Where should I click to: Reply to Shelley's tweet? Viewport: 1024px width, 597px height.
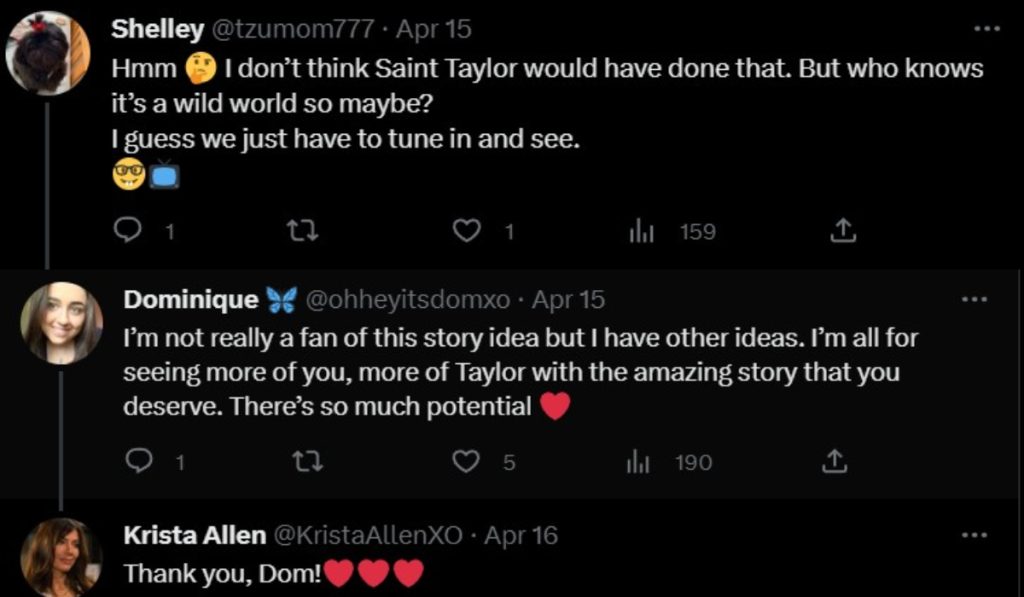coord(127,231)
